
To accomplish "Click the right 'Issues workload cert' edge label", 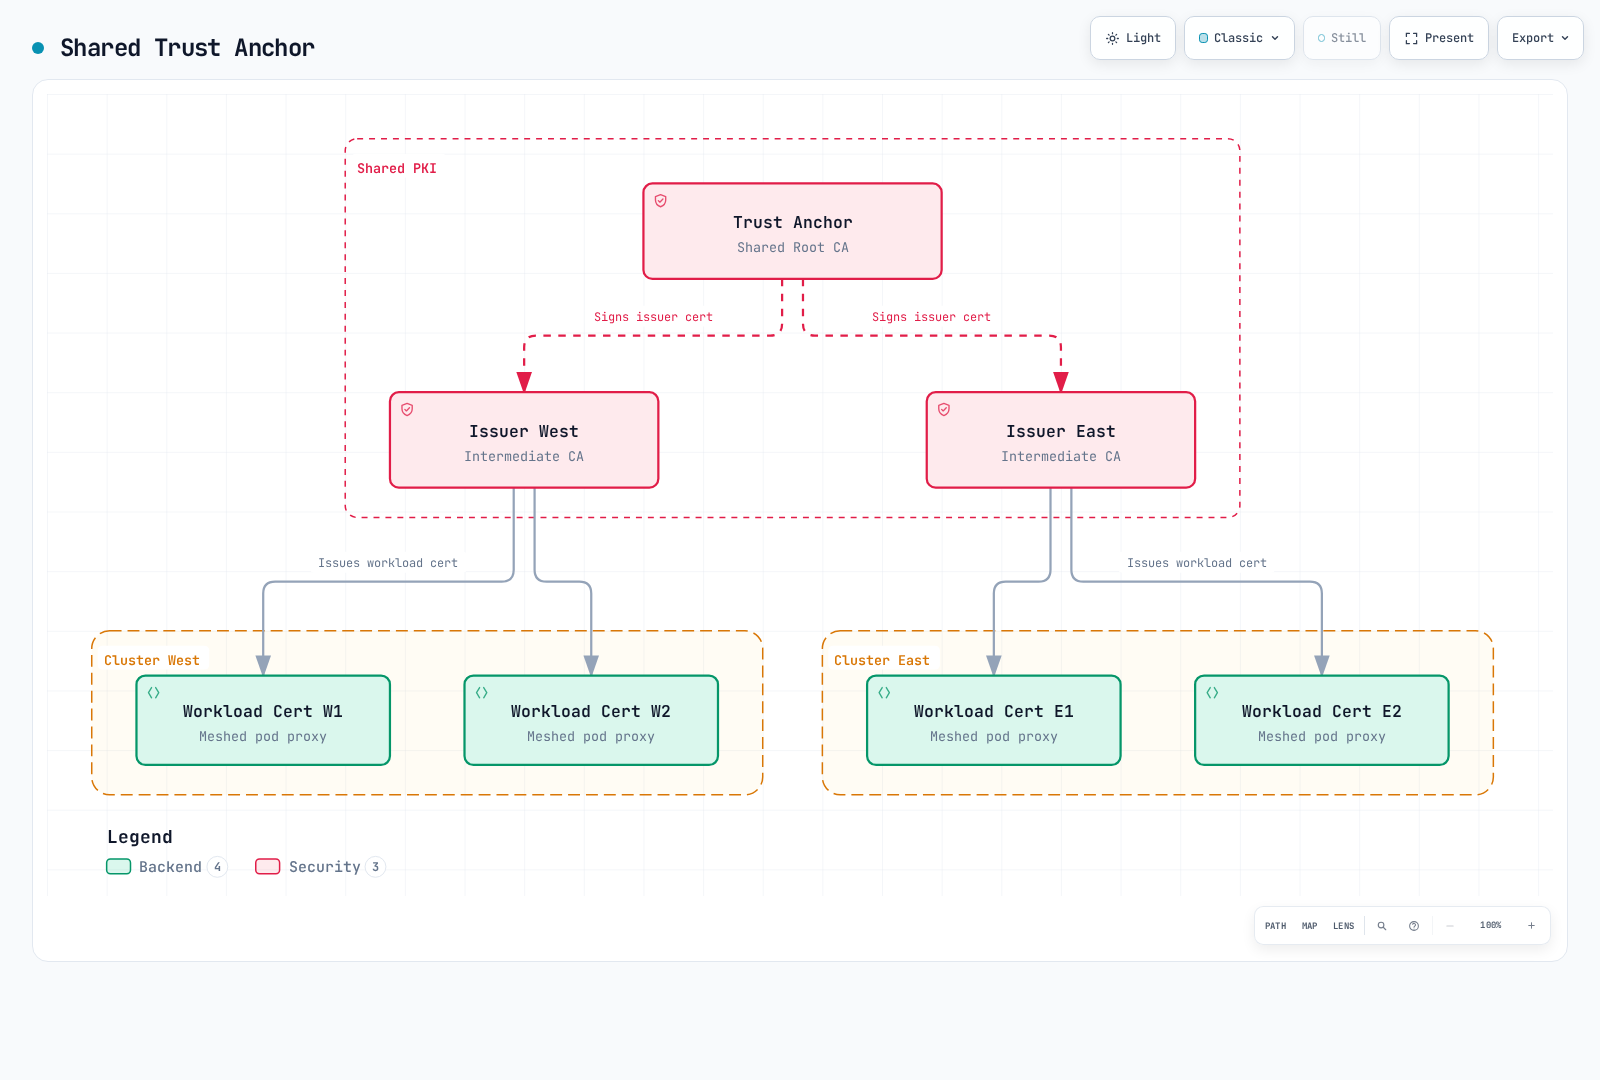I will pos(1197,563).
